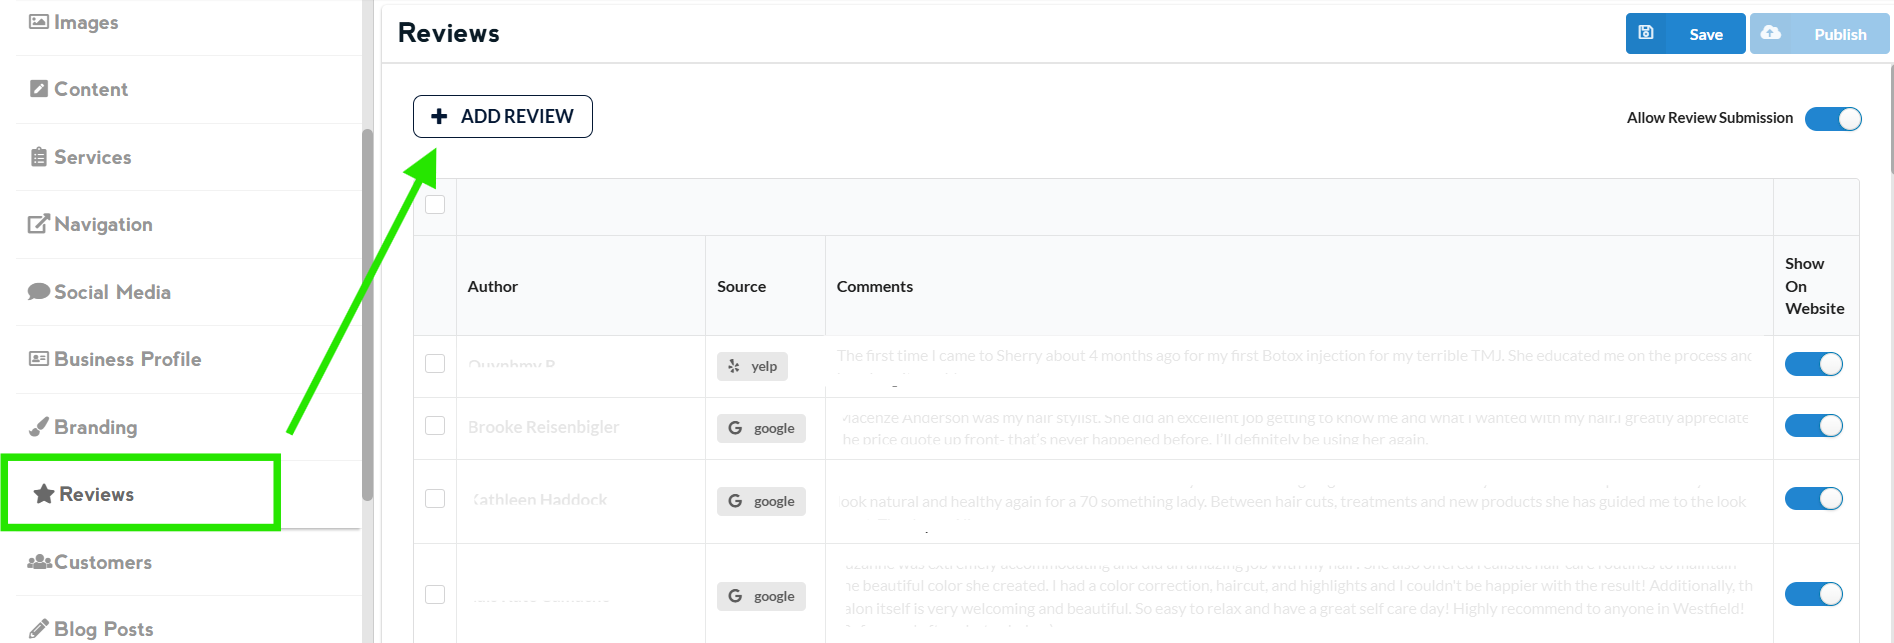This screenshot has height=643, width=1894.
Task: Click the Customers people icon
Action: click(x=40, y=562)
